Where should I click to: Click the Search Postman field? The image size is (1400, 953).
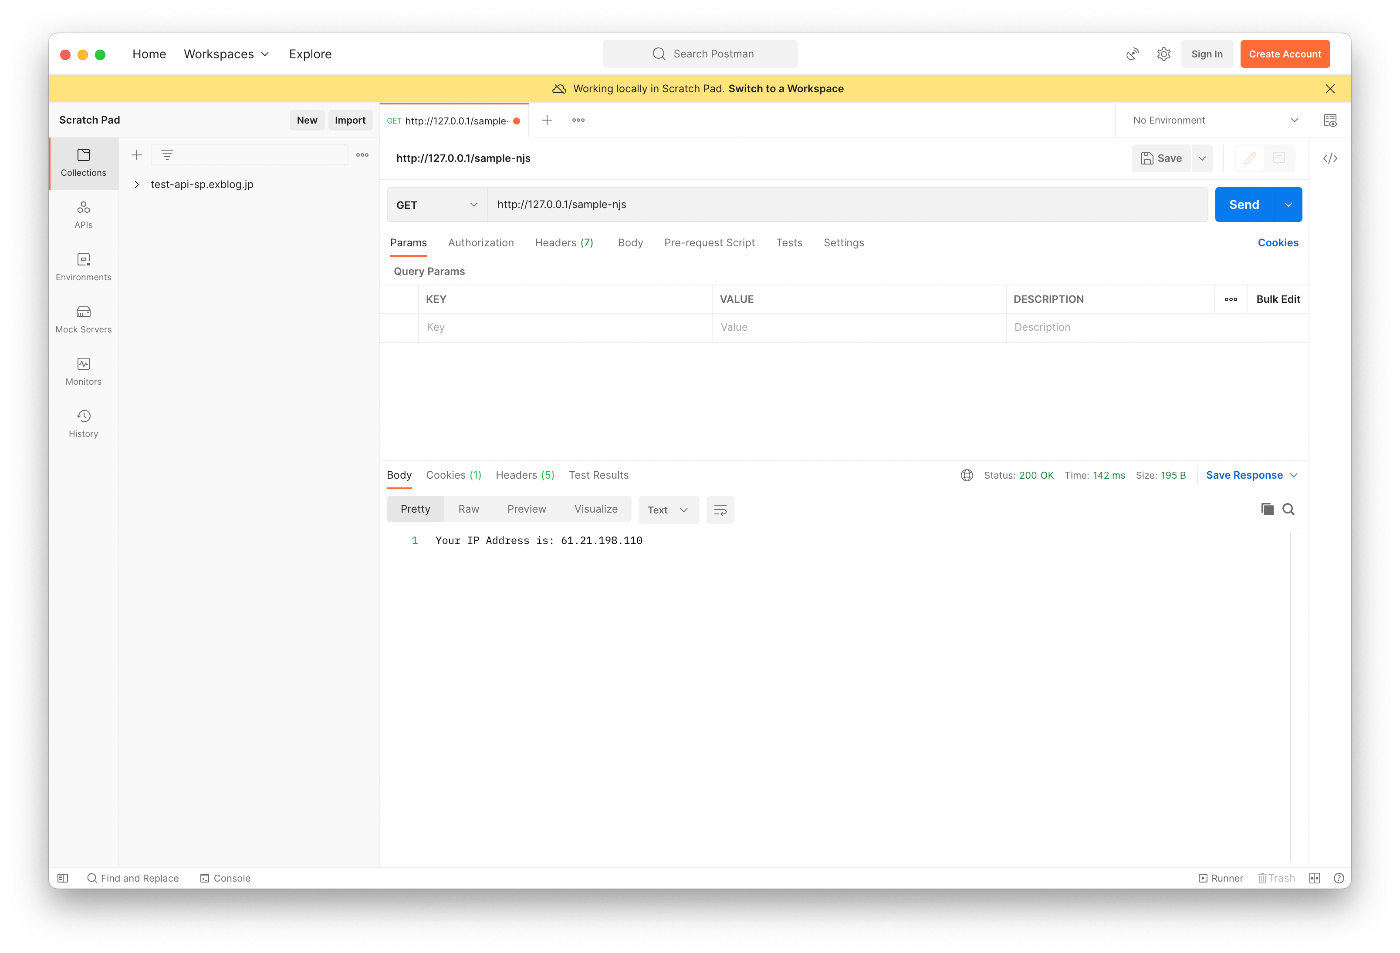click(x=700, y=54)
